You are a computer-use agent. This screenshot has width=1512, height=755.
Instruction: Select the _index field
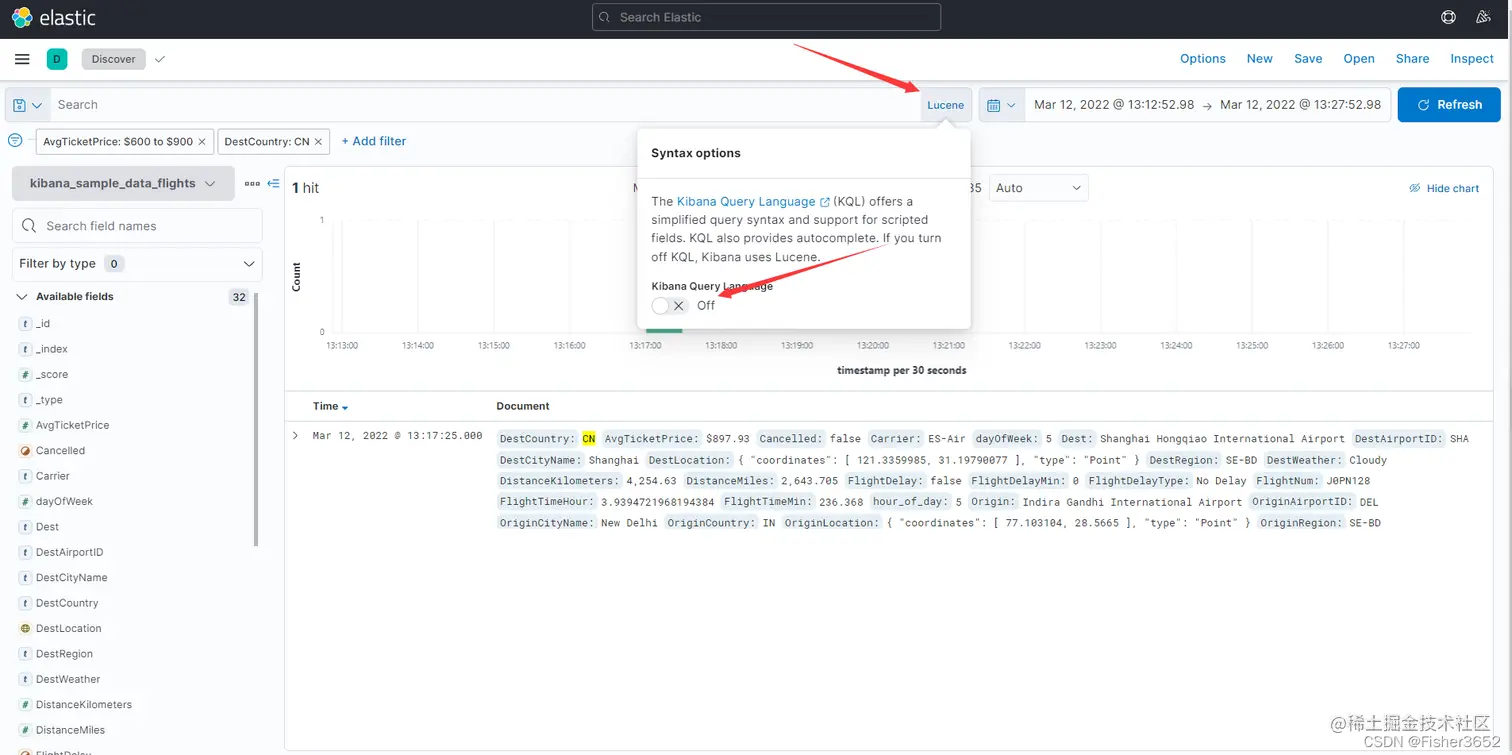click(x=52, y=349)
